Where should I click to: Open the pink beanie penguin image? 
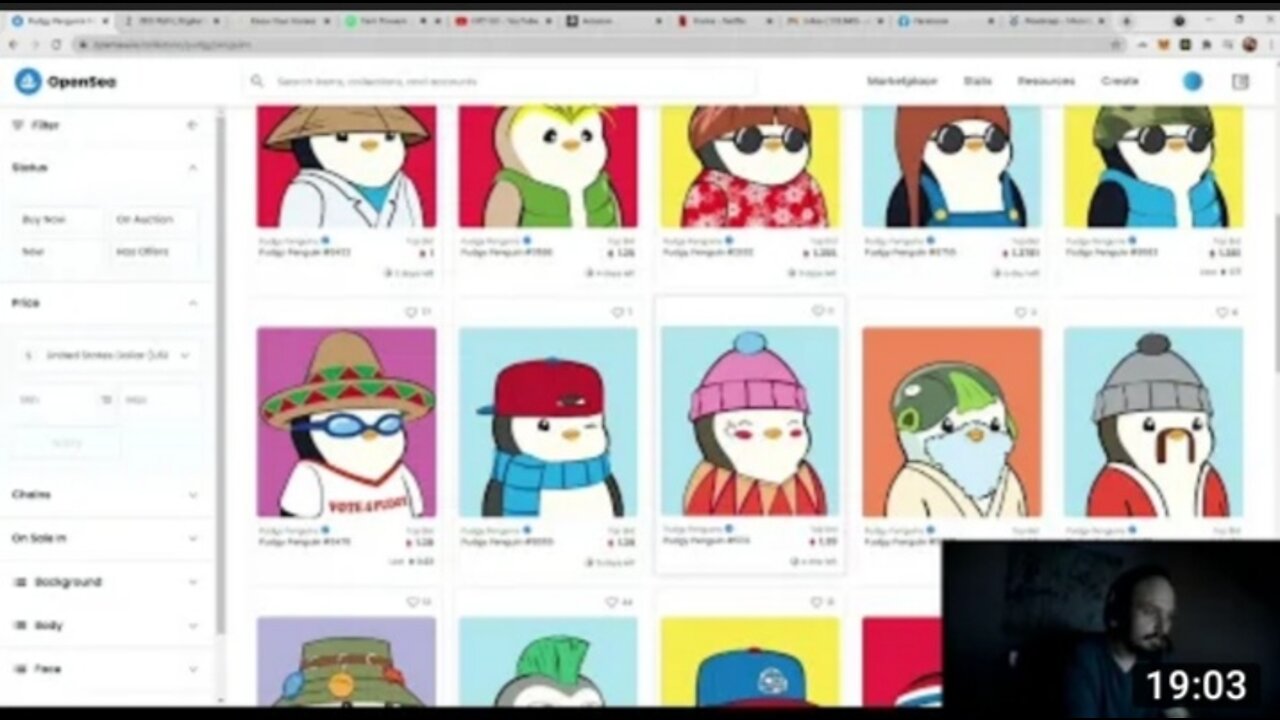[x=750, y=421]
